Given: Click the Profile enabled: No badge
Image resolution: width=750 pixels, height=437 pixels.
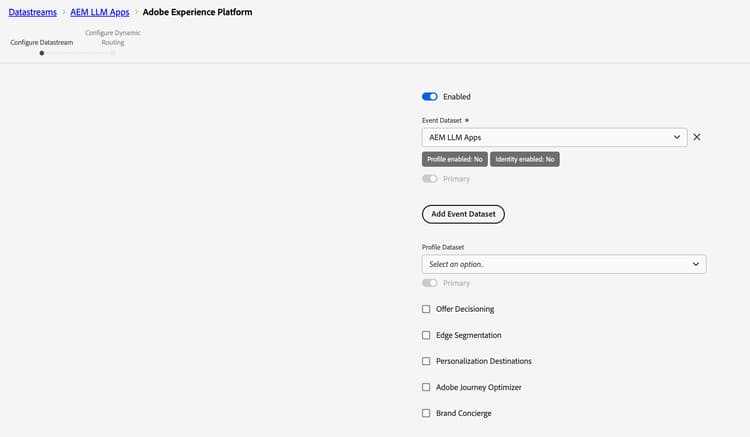Looking at the screenshot, I should [x=455, y=159].
